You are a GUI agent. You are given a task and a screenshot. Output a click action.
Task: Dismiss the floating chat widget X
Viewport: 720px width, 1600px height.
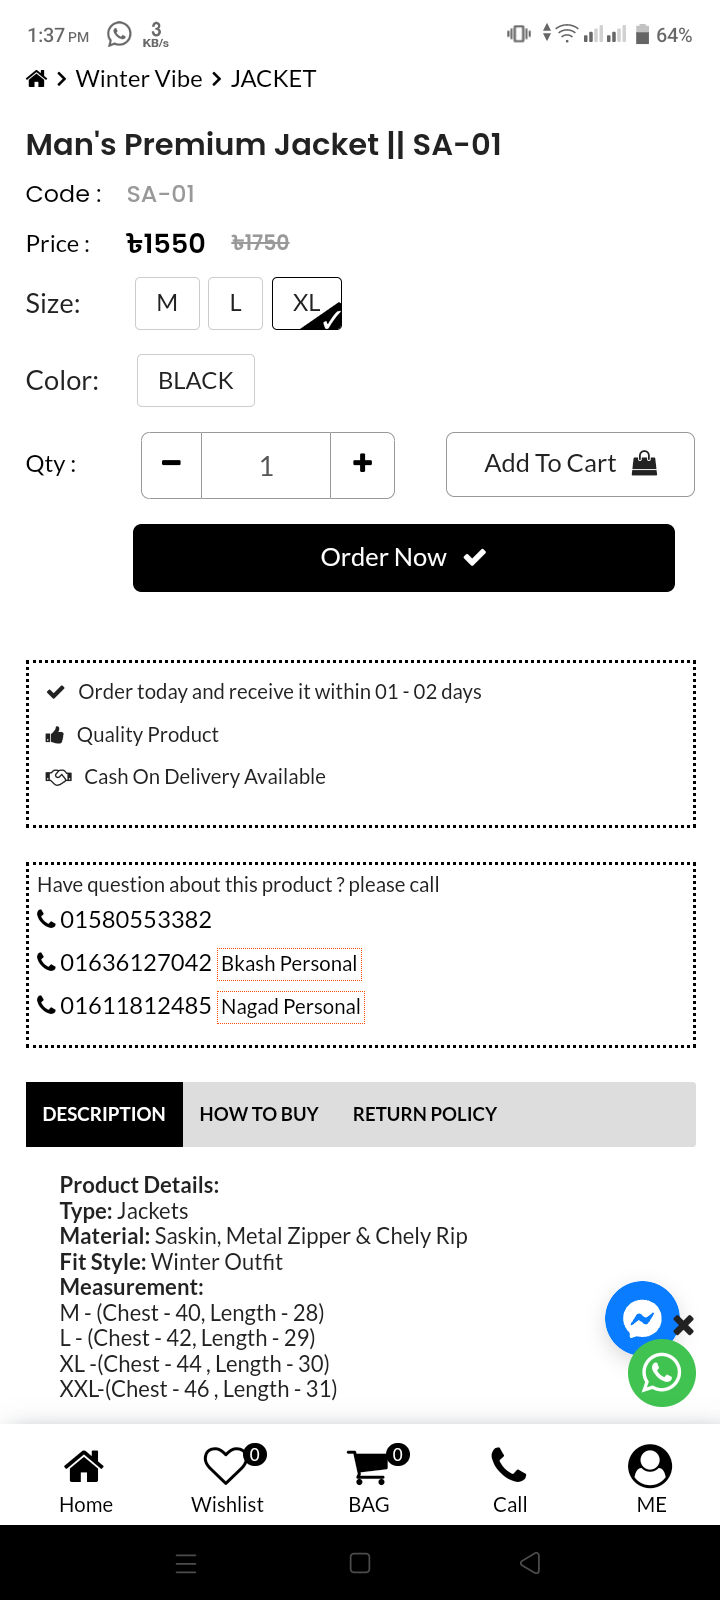(684, 1325)
